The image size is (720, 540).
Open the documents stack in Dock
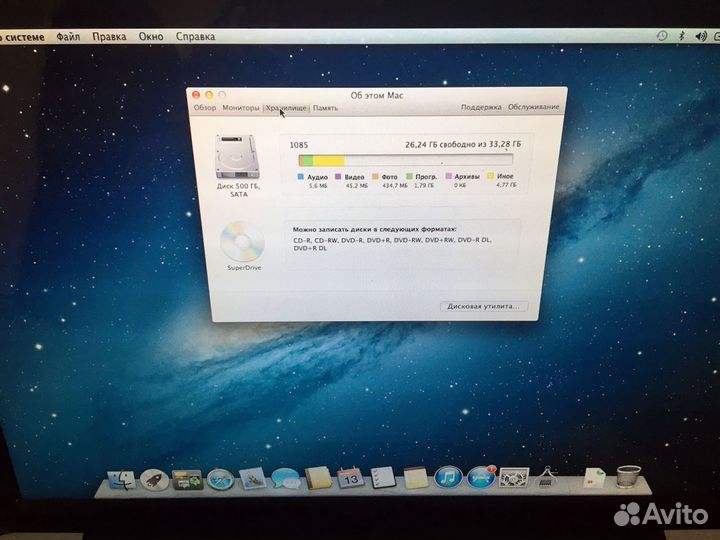click(594, 478)
